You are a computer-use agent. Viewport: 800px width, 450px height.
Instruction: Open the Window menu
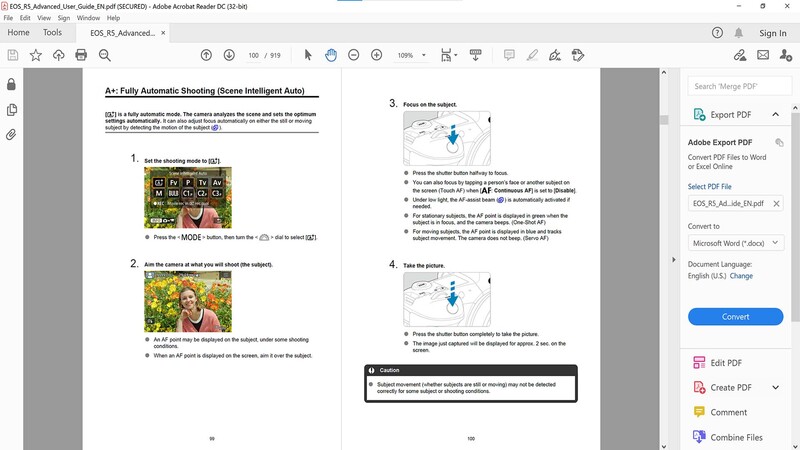pyautogui.click(x=88, y=18)
